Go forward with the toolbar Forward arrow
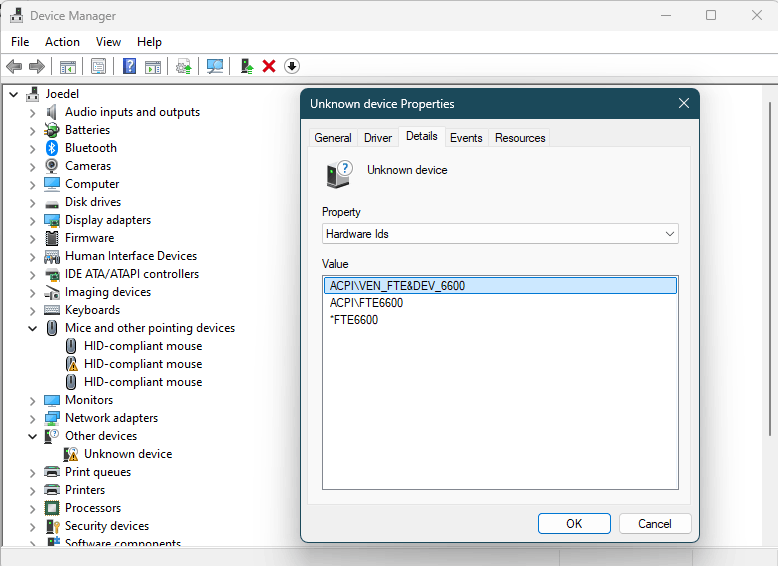 tap(37, 66)
